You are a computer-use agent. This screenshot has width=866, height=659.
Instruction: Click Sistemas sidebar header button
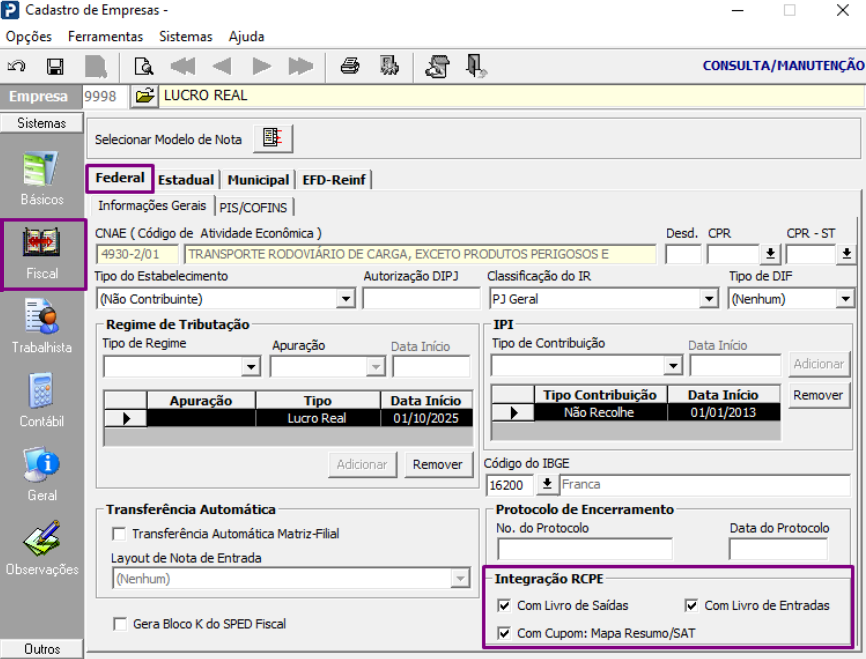[x=41, y=123]
